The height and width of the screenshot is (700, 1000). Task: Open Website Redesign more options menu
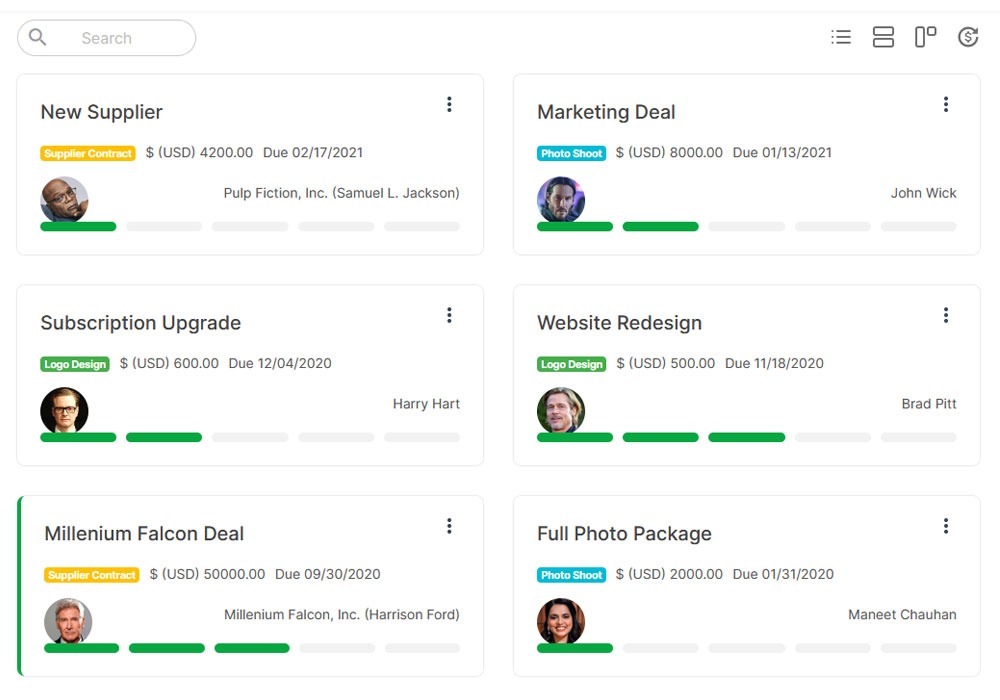[x=945, y=315]
